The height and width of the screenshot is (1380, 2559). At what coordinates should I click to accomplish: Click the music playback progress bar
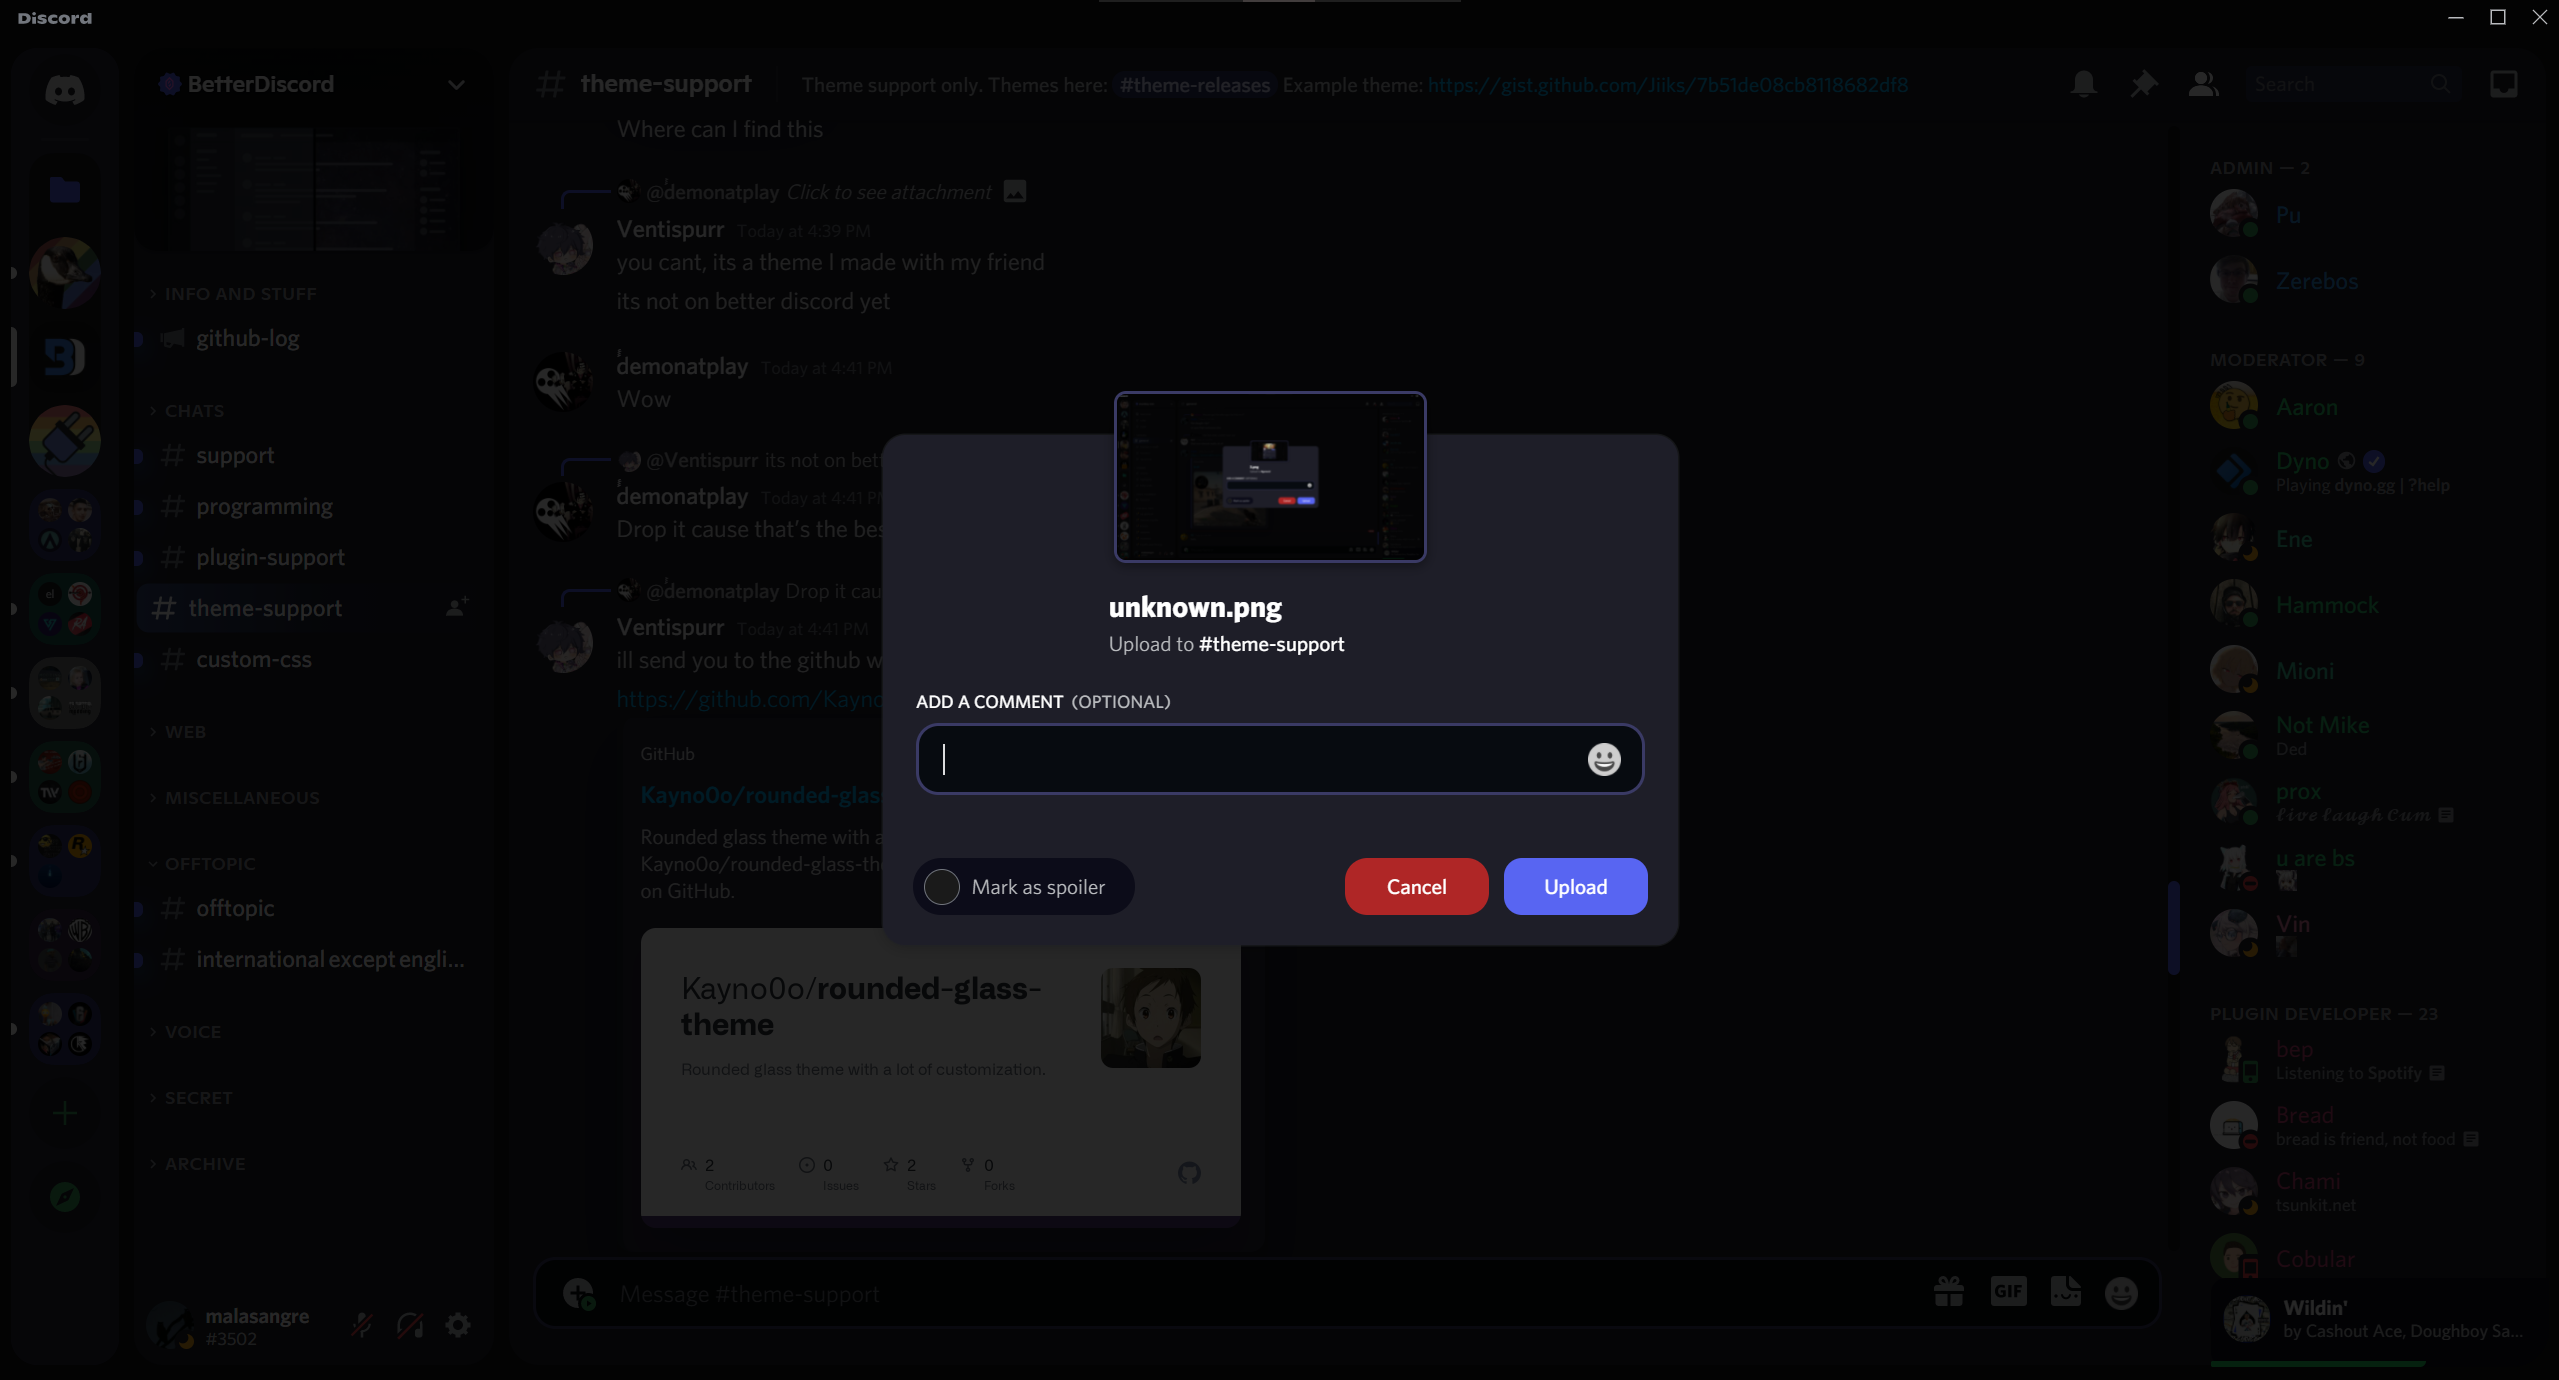pyautogui.click(x=2317, y=1362)
